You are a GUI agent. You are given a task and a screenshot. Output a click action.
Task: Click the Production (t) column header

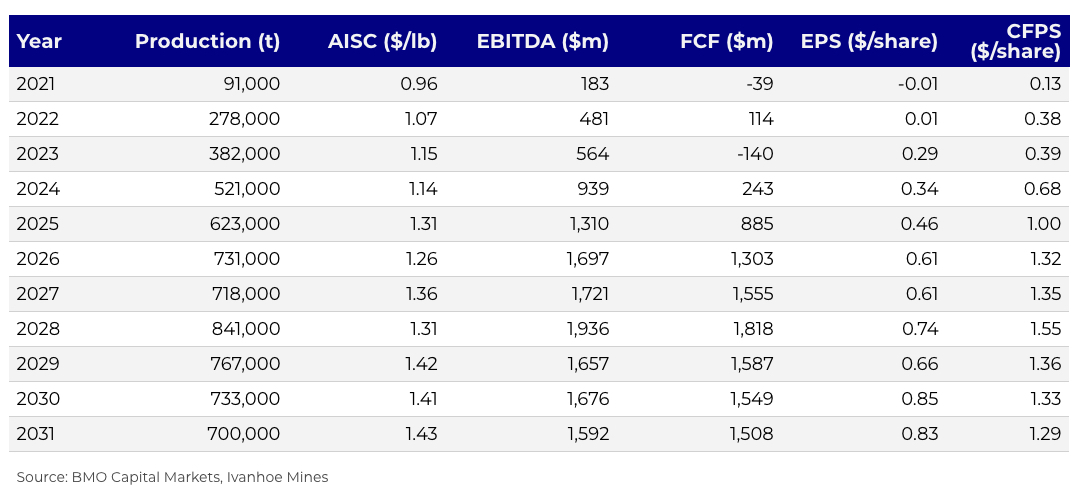[207, 41]
